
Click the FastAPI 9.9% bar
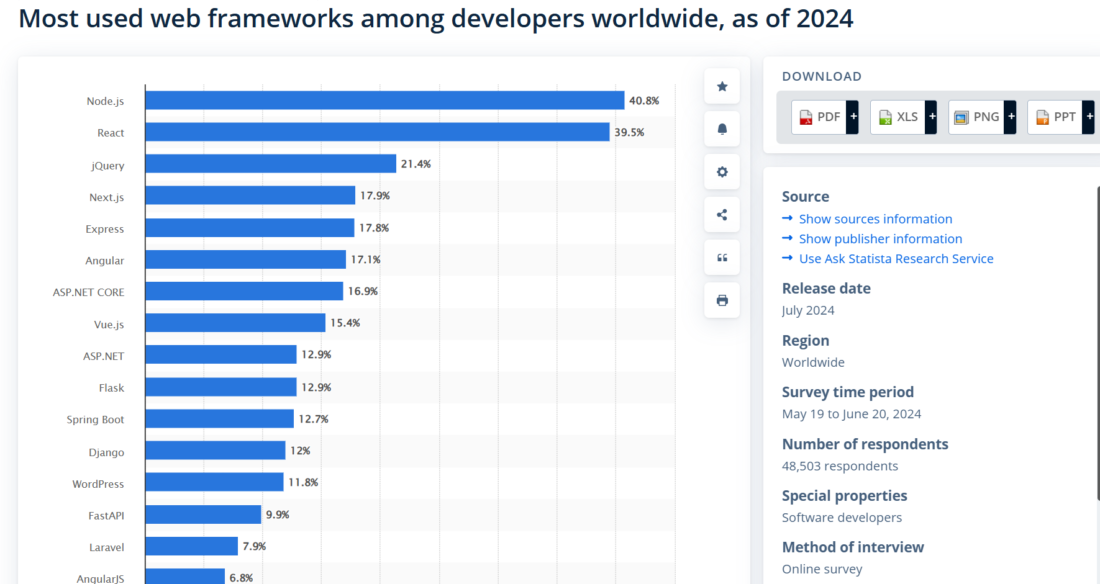tap(203, 515)
